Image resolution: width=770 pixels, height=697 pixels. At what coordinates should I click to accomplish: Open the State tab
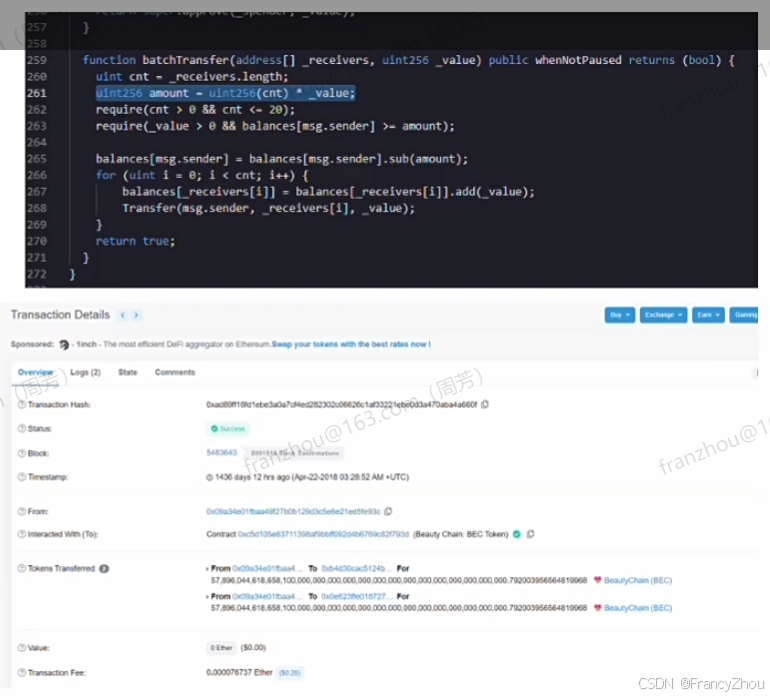click(128, 372)
